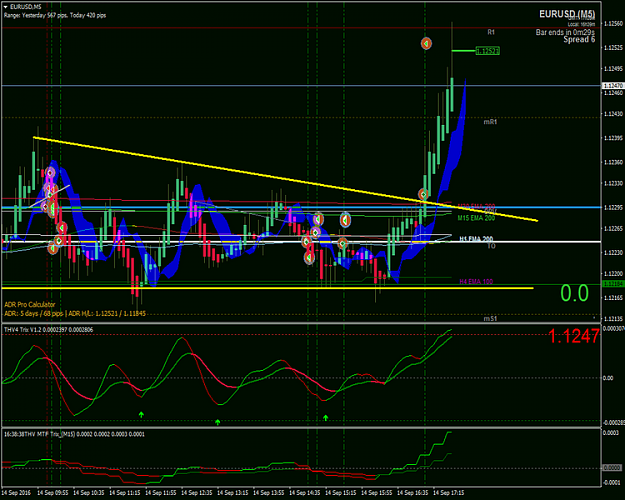
Task: Click the green 1.12184 price axis tag
Action: click(613, 284)
